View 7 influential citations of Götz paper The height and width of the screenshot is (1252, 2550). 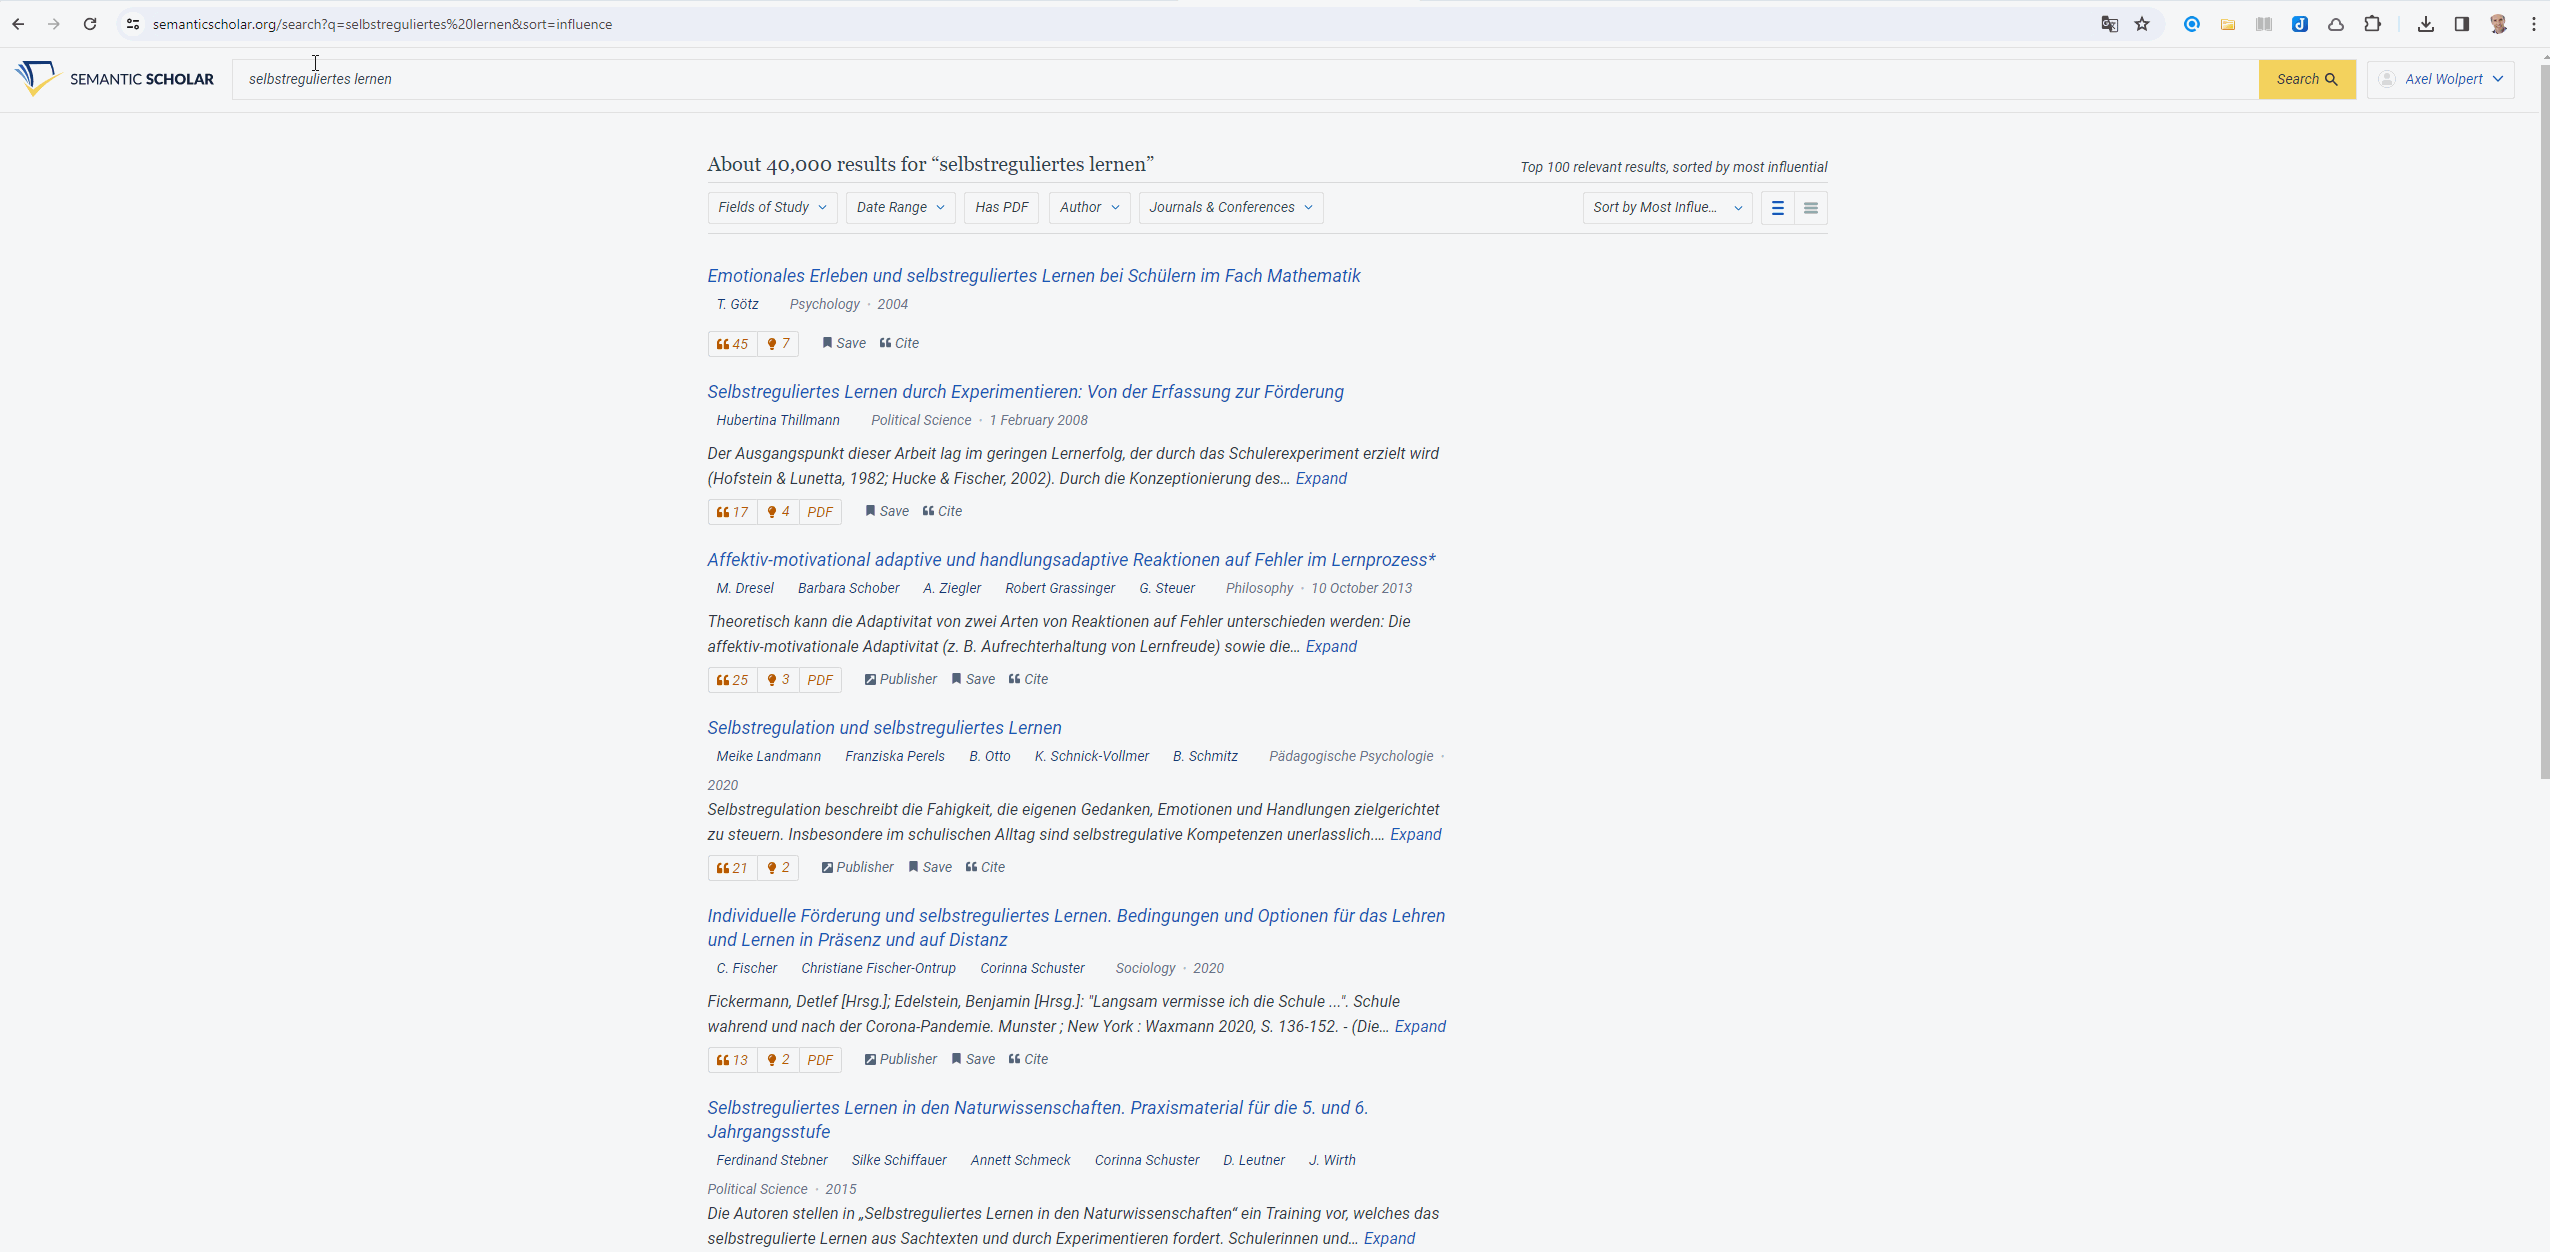click(x=778, y=344)
